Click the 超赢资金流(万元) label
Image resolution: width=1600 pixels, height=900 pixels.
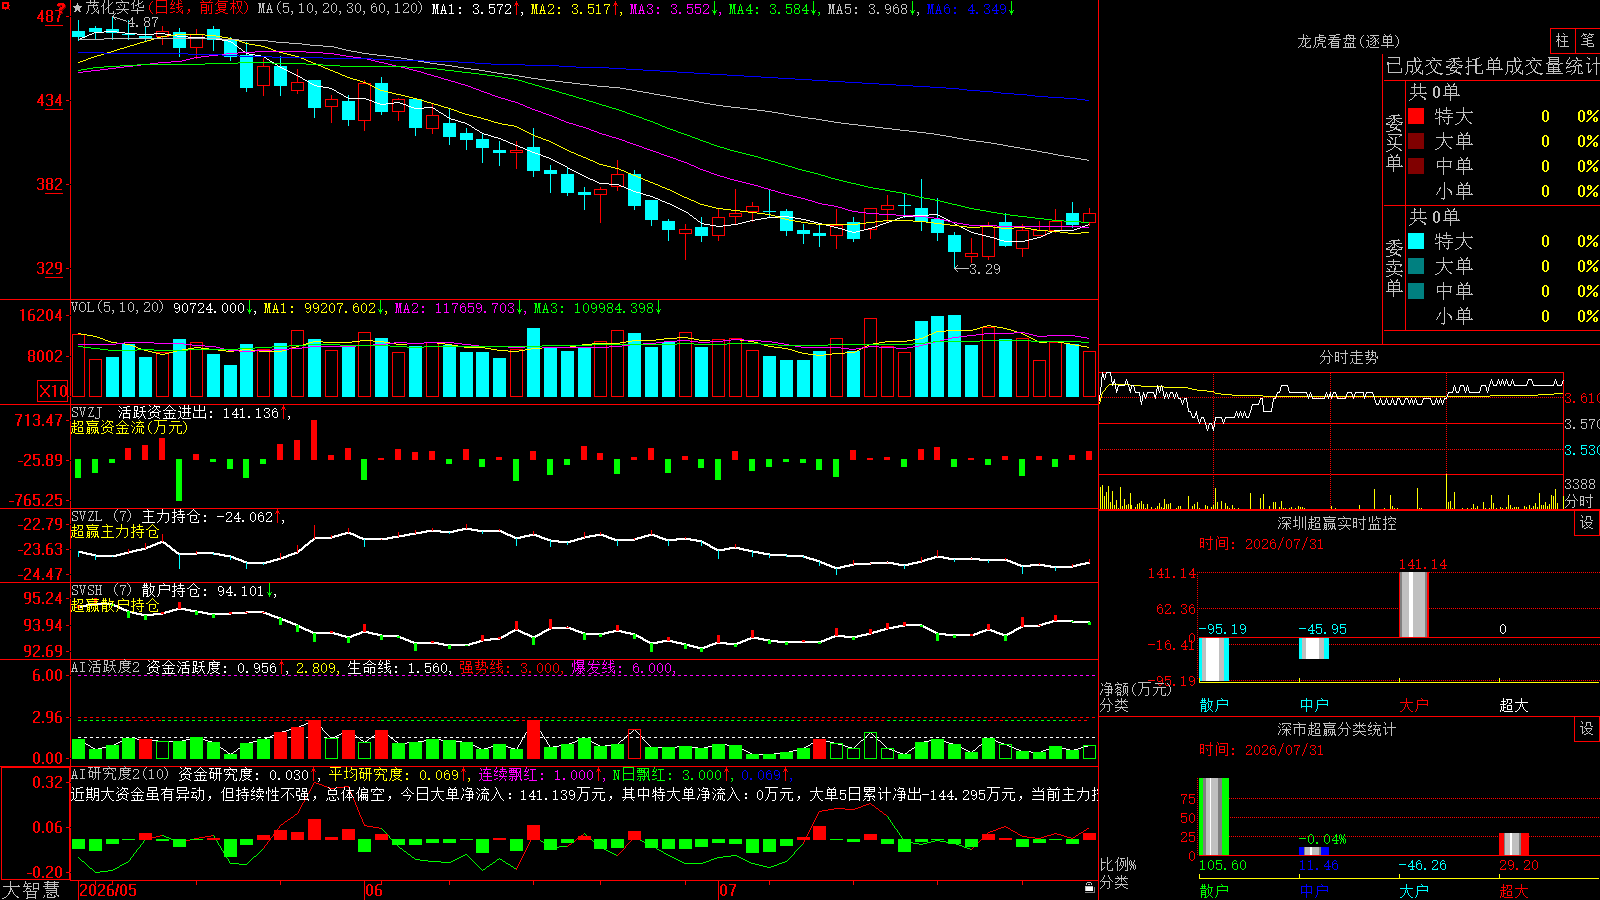point(129,427)
